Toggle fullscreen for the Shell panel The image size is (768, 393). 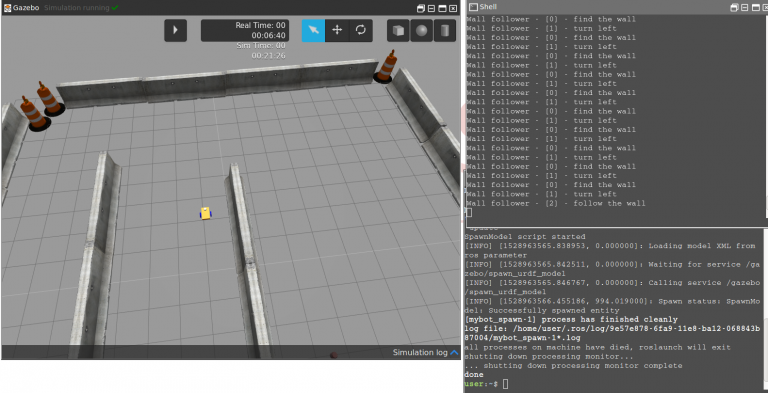pyautogui.click(x=755, y=7)
